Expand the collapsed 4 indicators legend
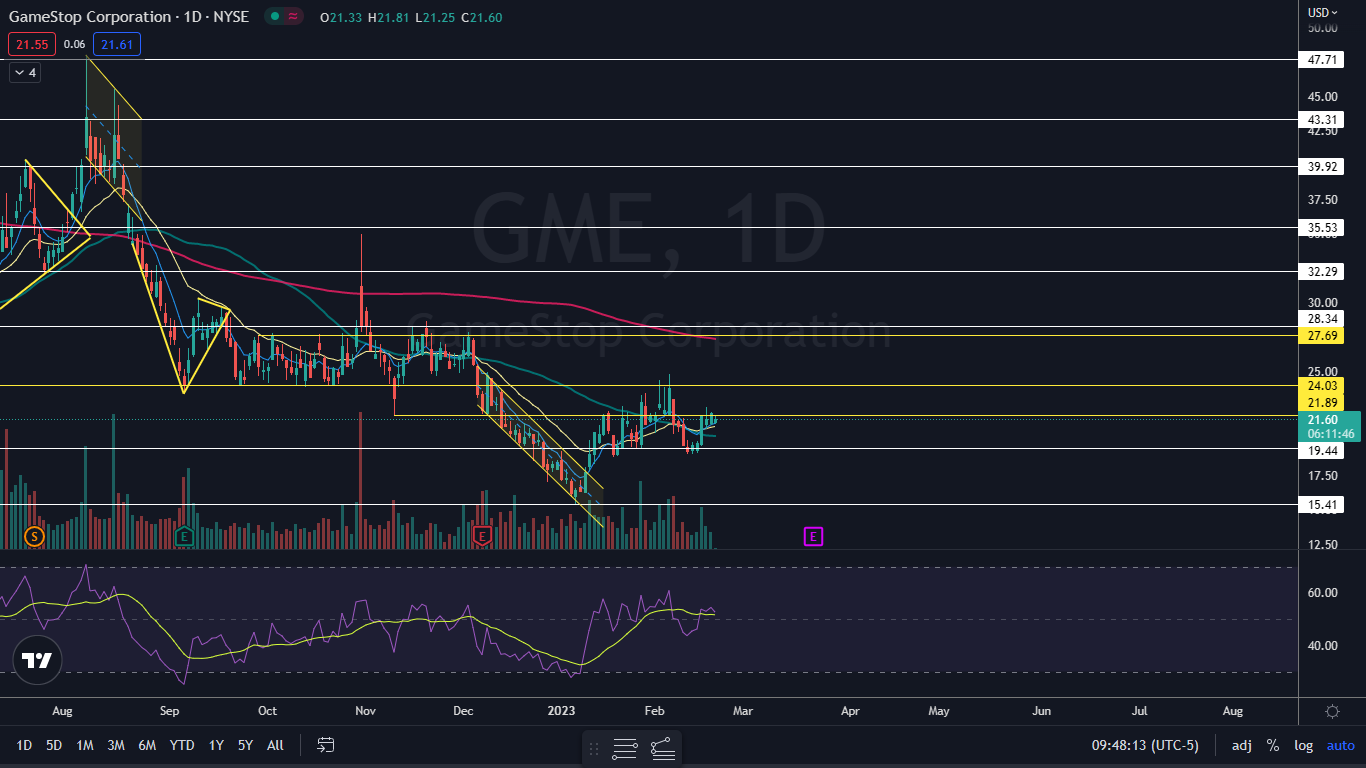Viewport: 1366px width, 768px height. point(24,73)
